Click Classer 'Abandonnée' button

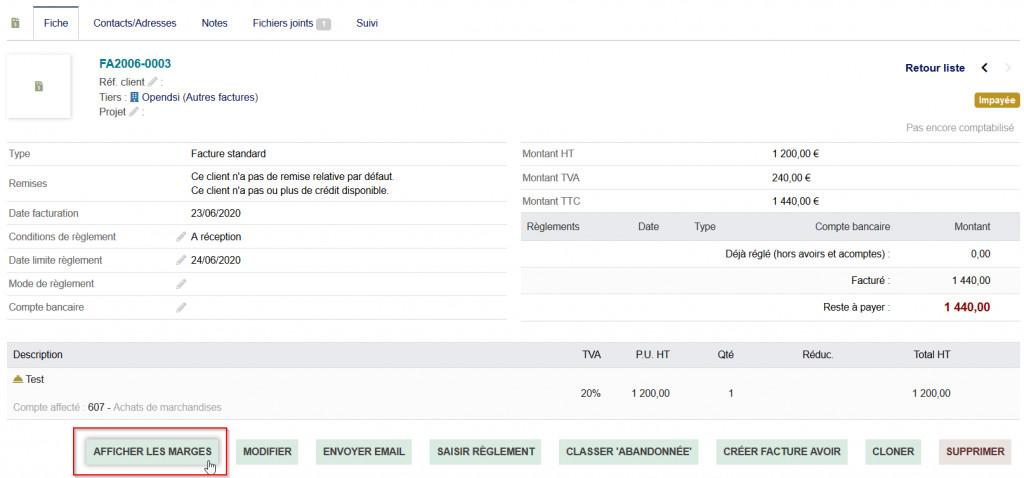coord(629,451)
